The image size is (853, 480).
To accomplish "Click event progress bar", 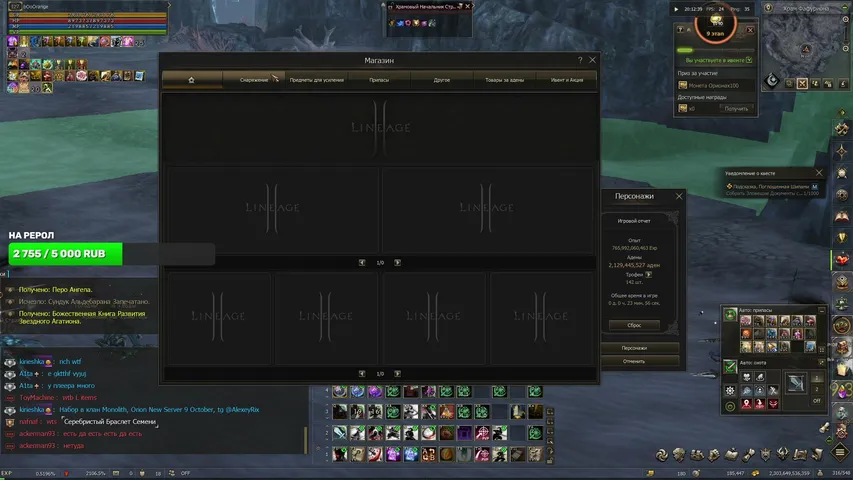I will coord(714,50).
